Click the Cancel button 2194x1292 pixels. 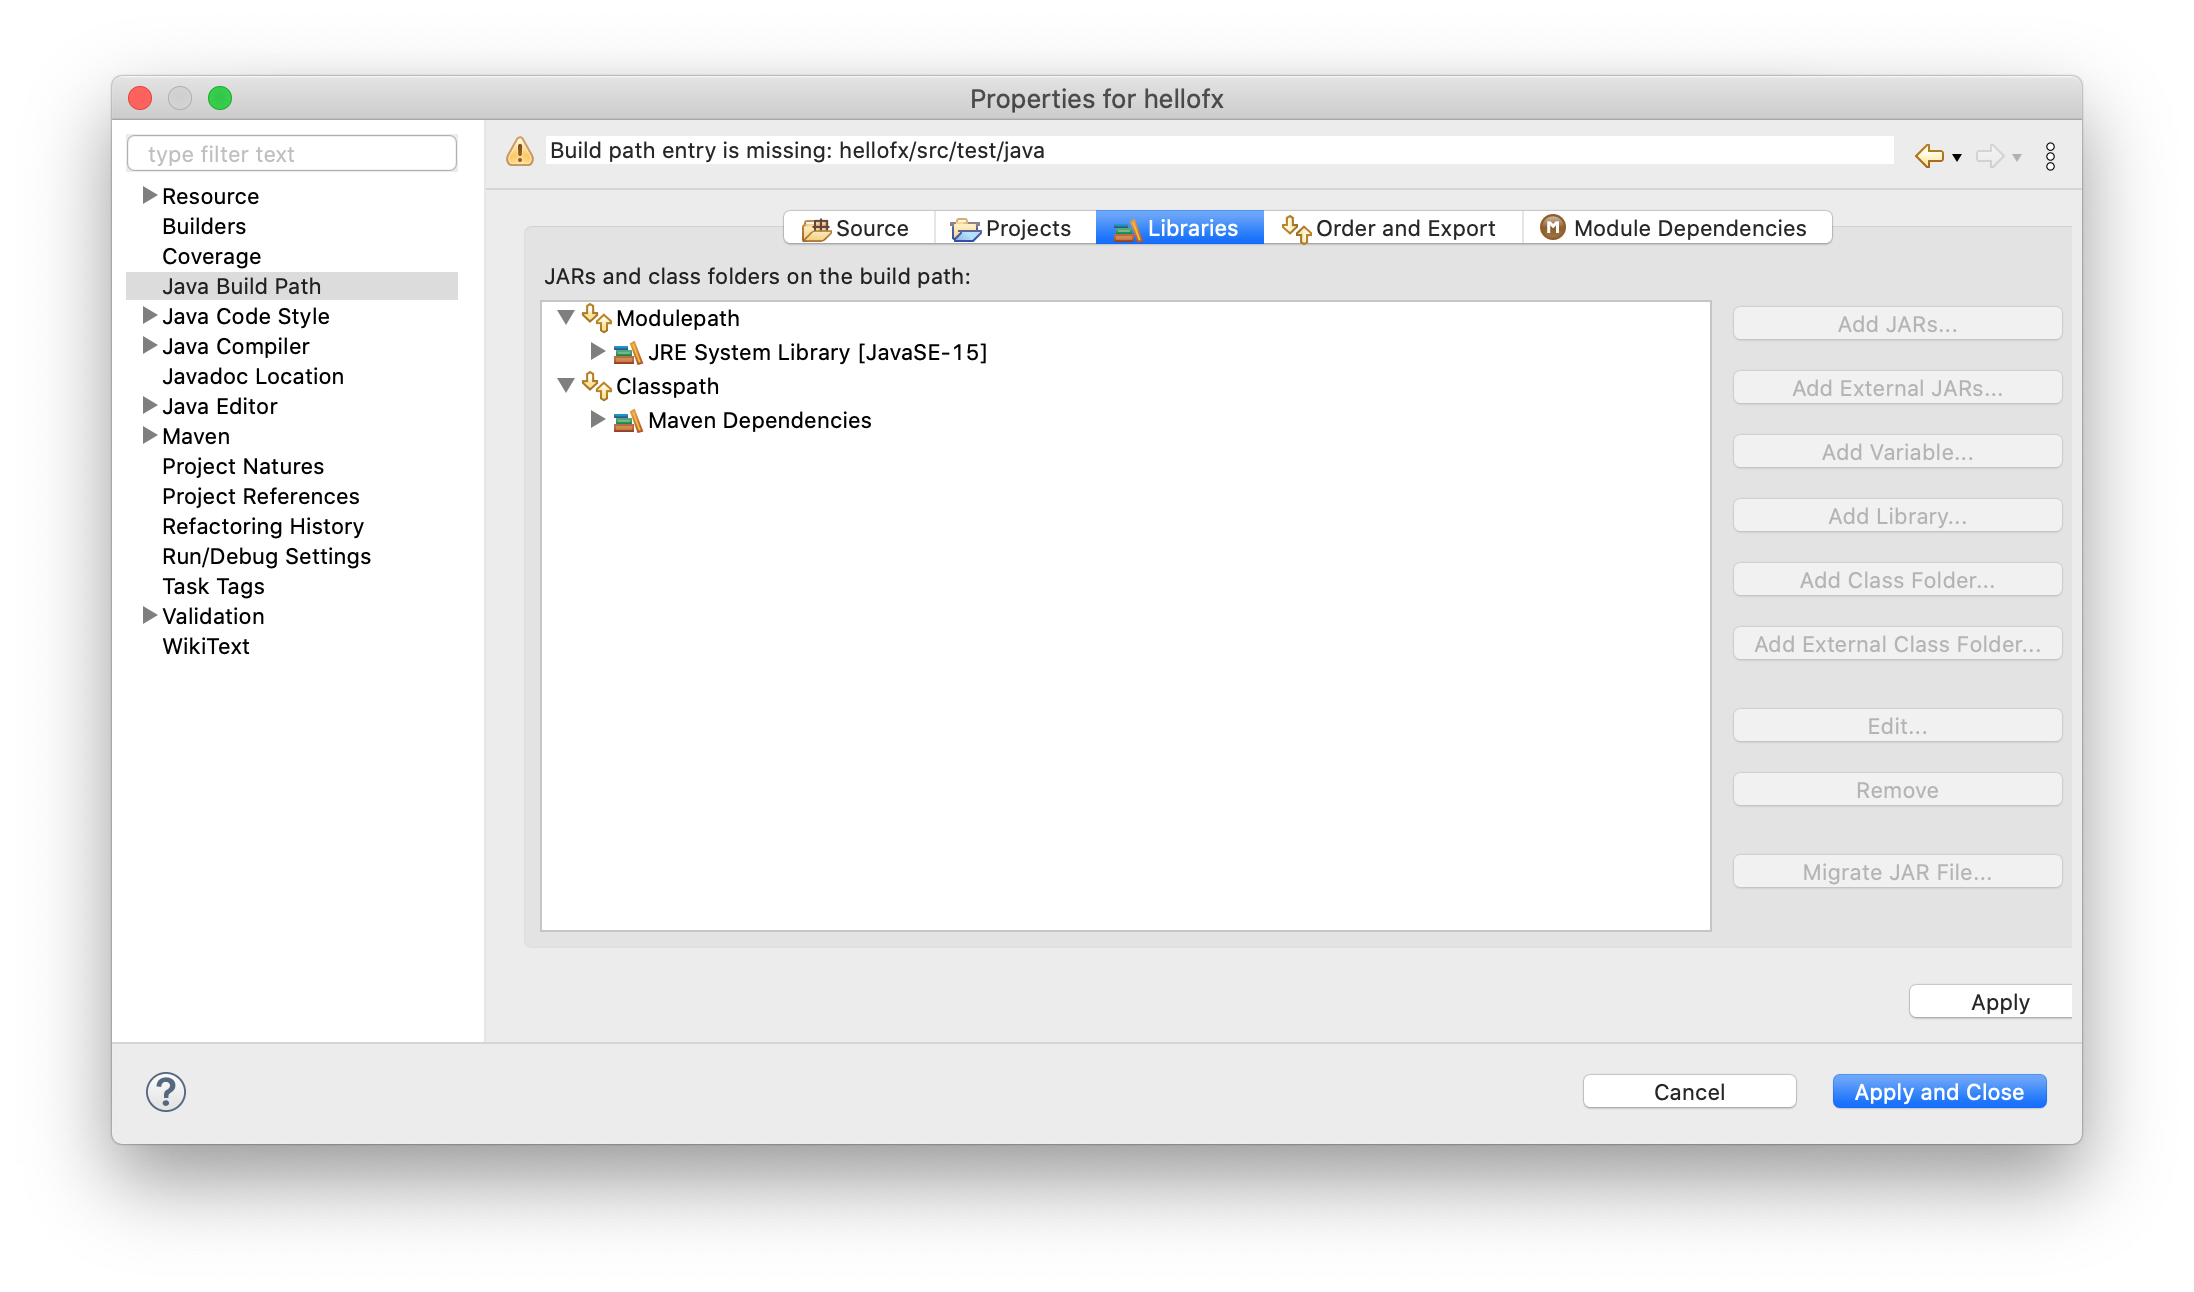(1687, 1092)
